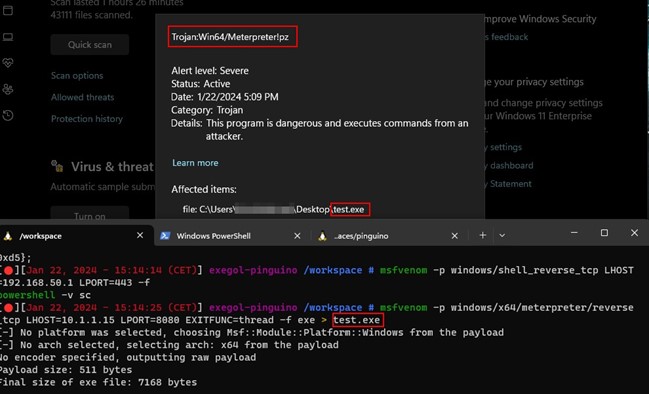
Task: Close the /workspace terminal tab
Action: coord(140,235)
